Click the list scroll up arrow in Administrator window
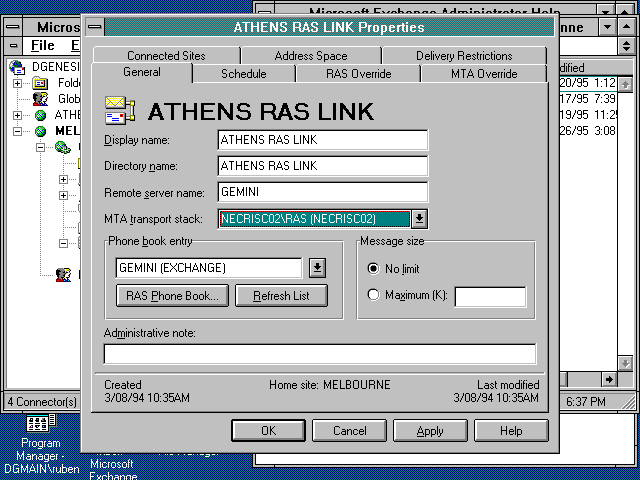The width and height of the screenshot is (640, 480). click(x=625, y=85)
